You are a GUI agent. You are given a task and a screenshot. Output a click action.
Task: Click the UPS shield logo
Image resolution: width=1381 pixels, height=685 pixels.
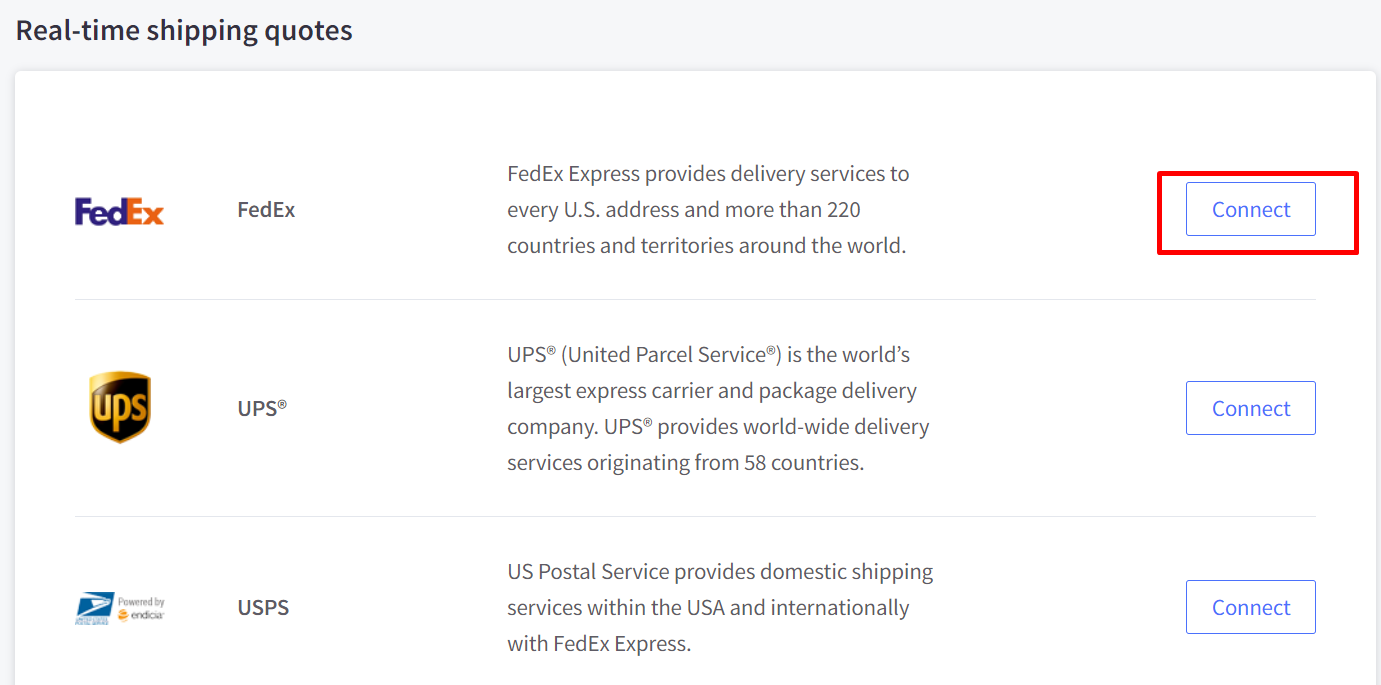click(120, 407)
